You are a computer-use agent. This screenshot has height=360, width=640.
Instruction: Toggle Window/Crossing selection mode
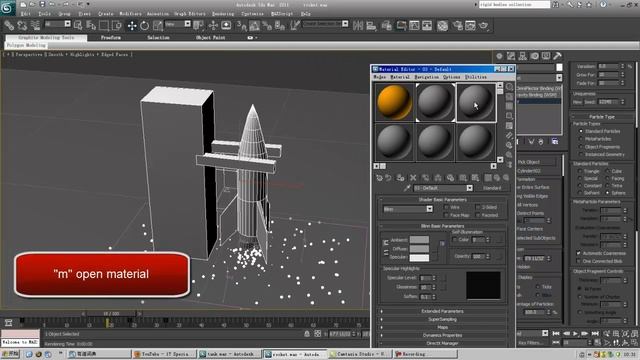point(117,26)
